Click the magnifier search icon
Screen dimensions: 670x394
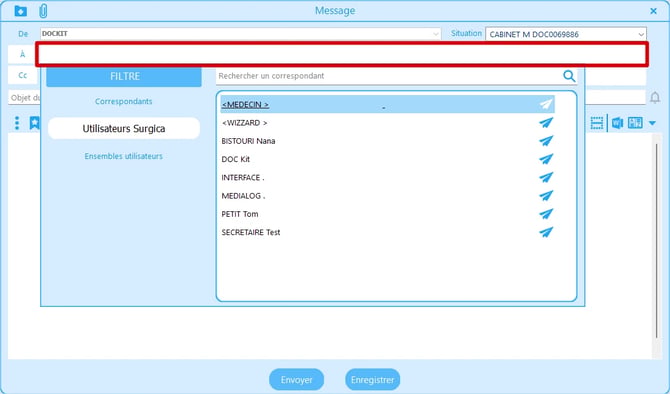(569, 76)
